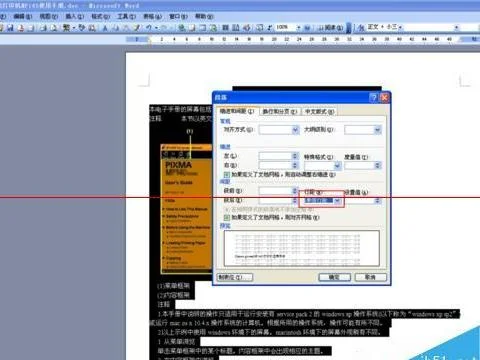This screenshot has width=480, height=360.
Task: Switch to the 中文版式 tab
Action: (x=319, y=112)
